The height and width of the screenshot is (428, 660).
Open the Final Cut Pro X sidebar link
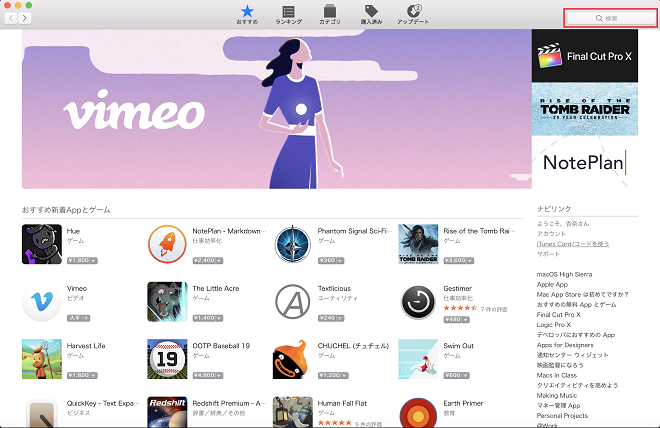pyautogui.click(x=559, y=314)
